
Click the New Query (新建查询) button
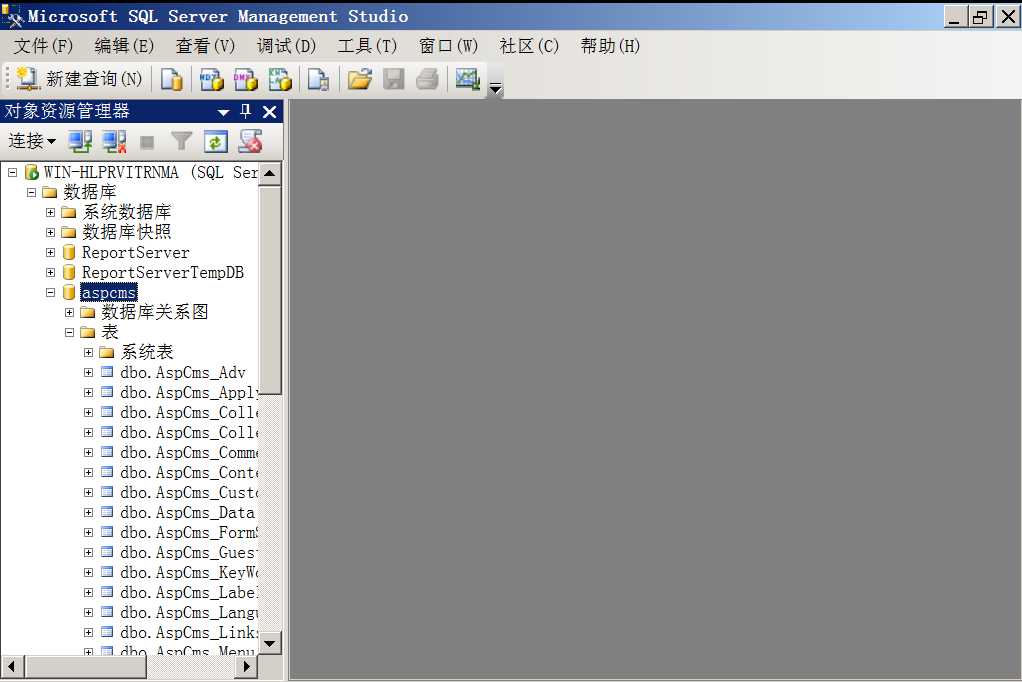[x=80, y=79]
